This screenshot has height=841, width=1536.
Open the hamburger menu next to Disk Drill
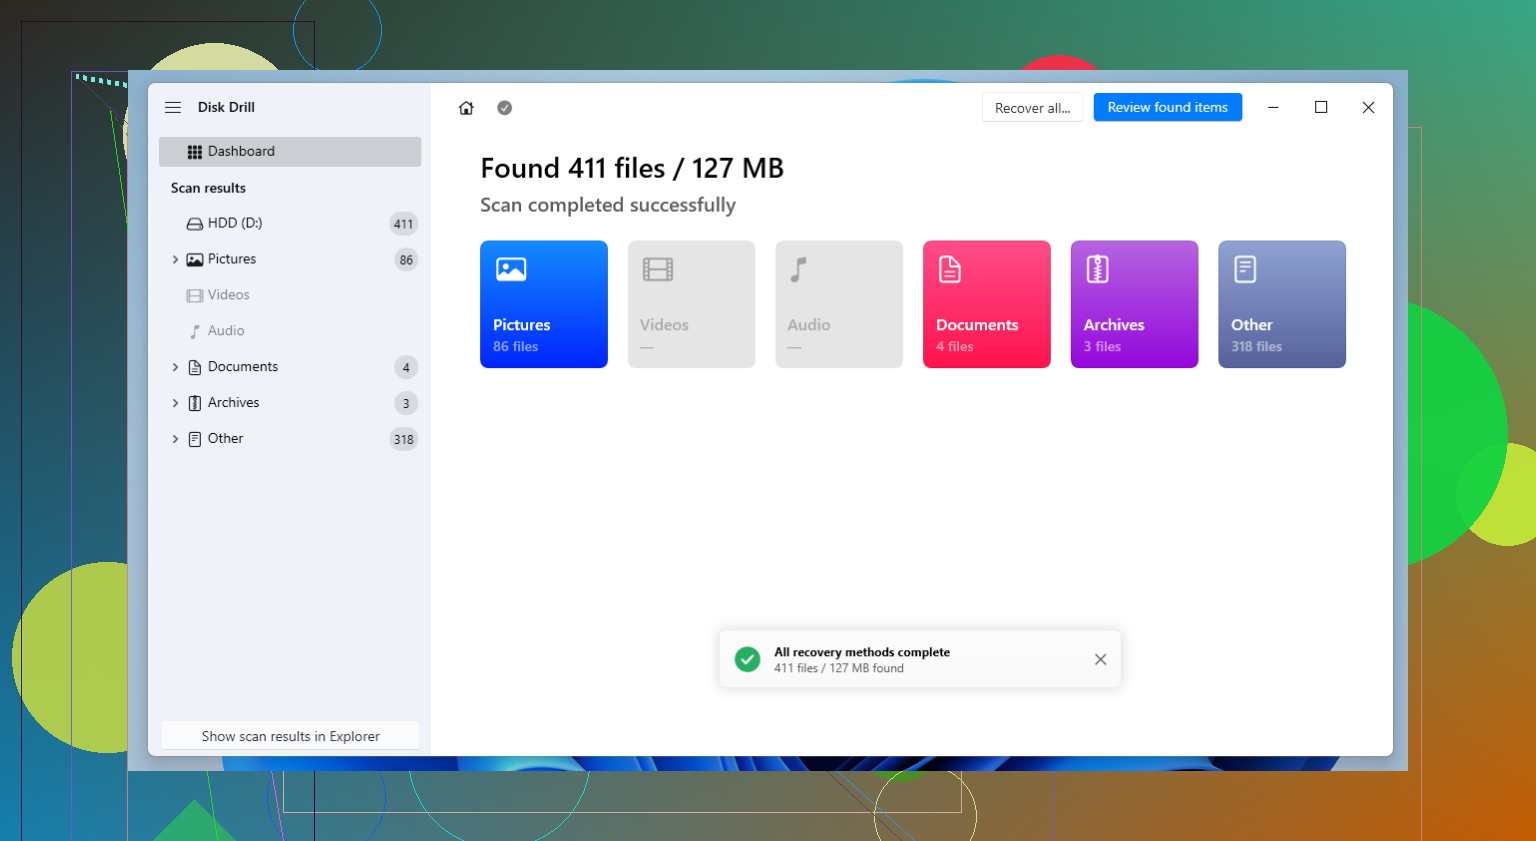coord(173,107)
